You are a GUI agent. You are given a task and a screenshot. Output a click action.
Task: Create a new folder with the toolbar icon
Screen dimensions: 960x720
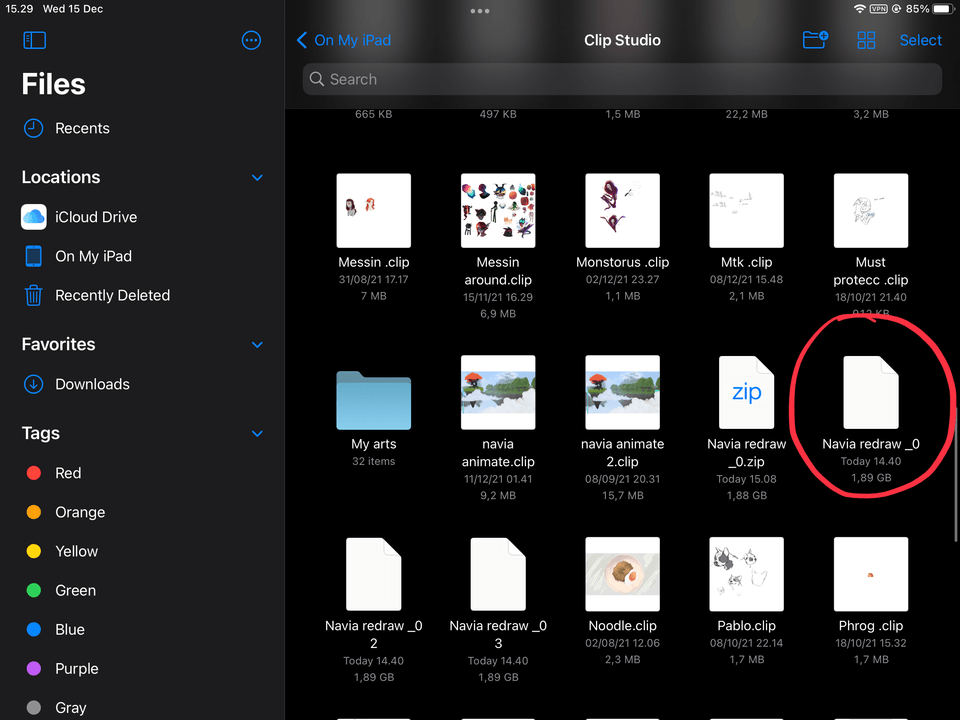tap(815, 40)
